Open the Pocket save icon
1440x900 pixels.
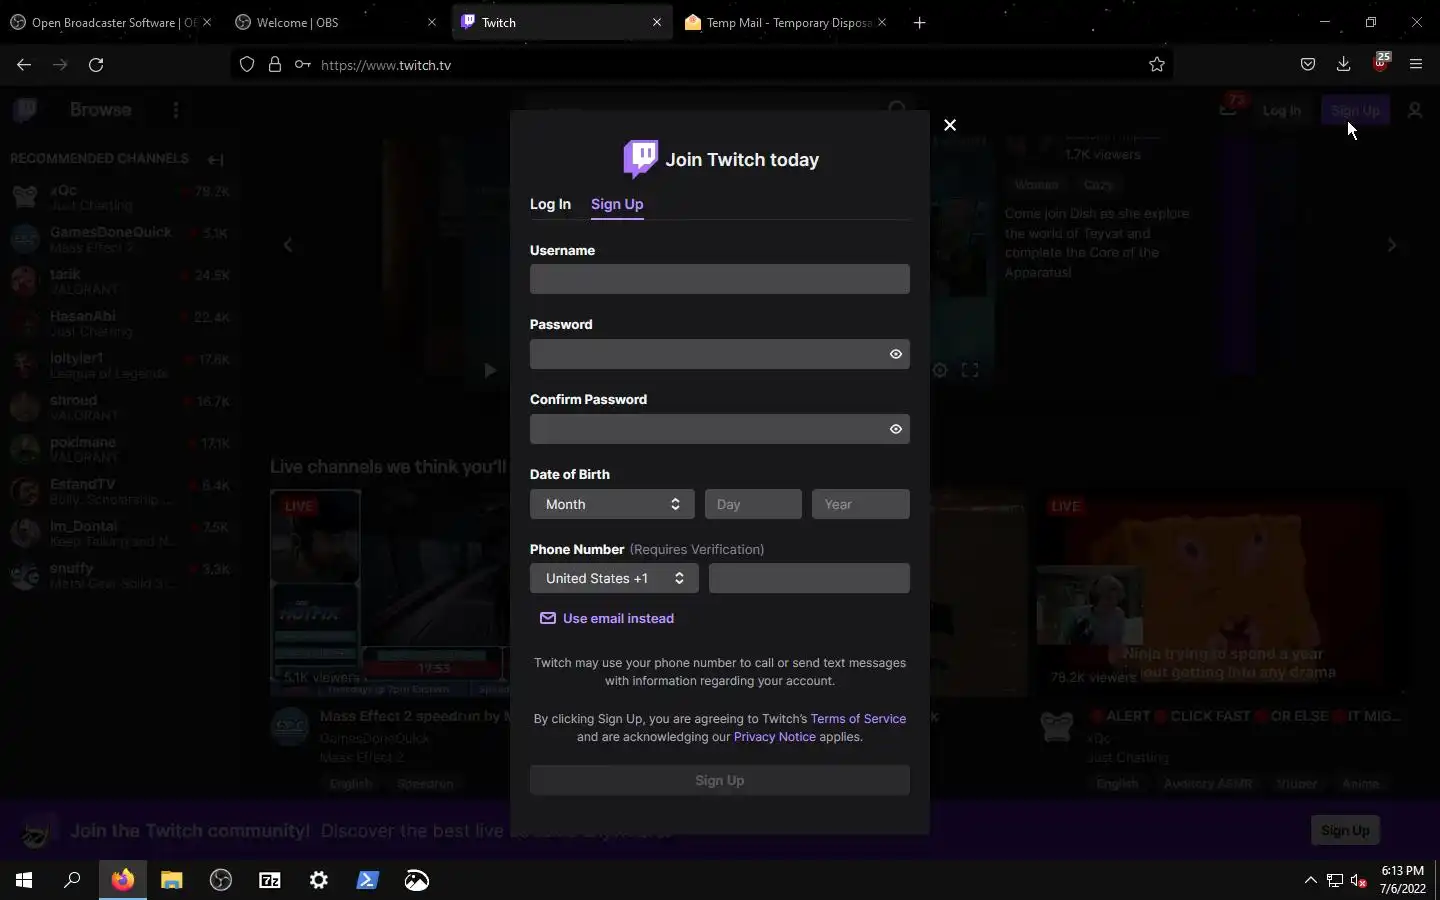[1308, 65]
